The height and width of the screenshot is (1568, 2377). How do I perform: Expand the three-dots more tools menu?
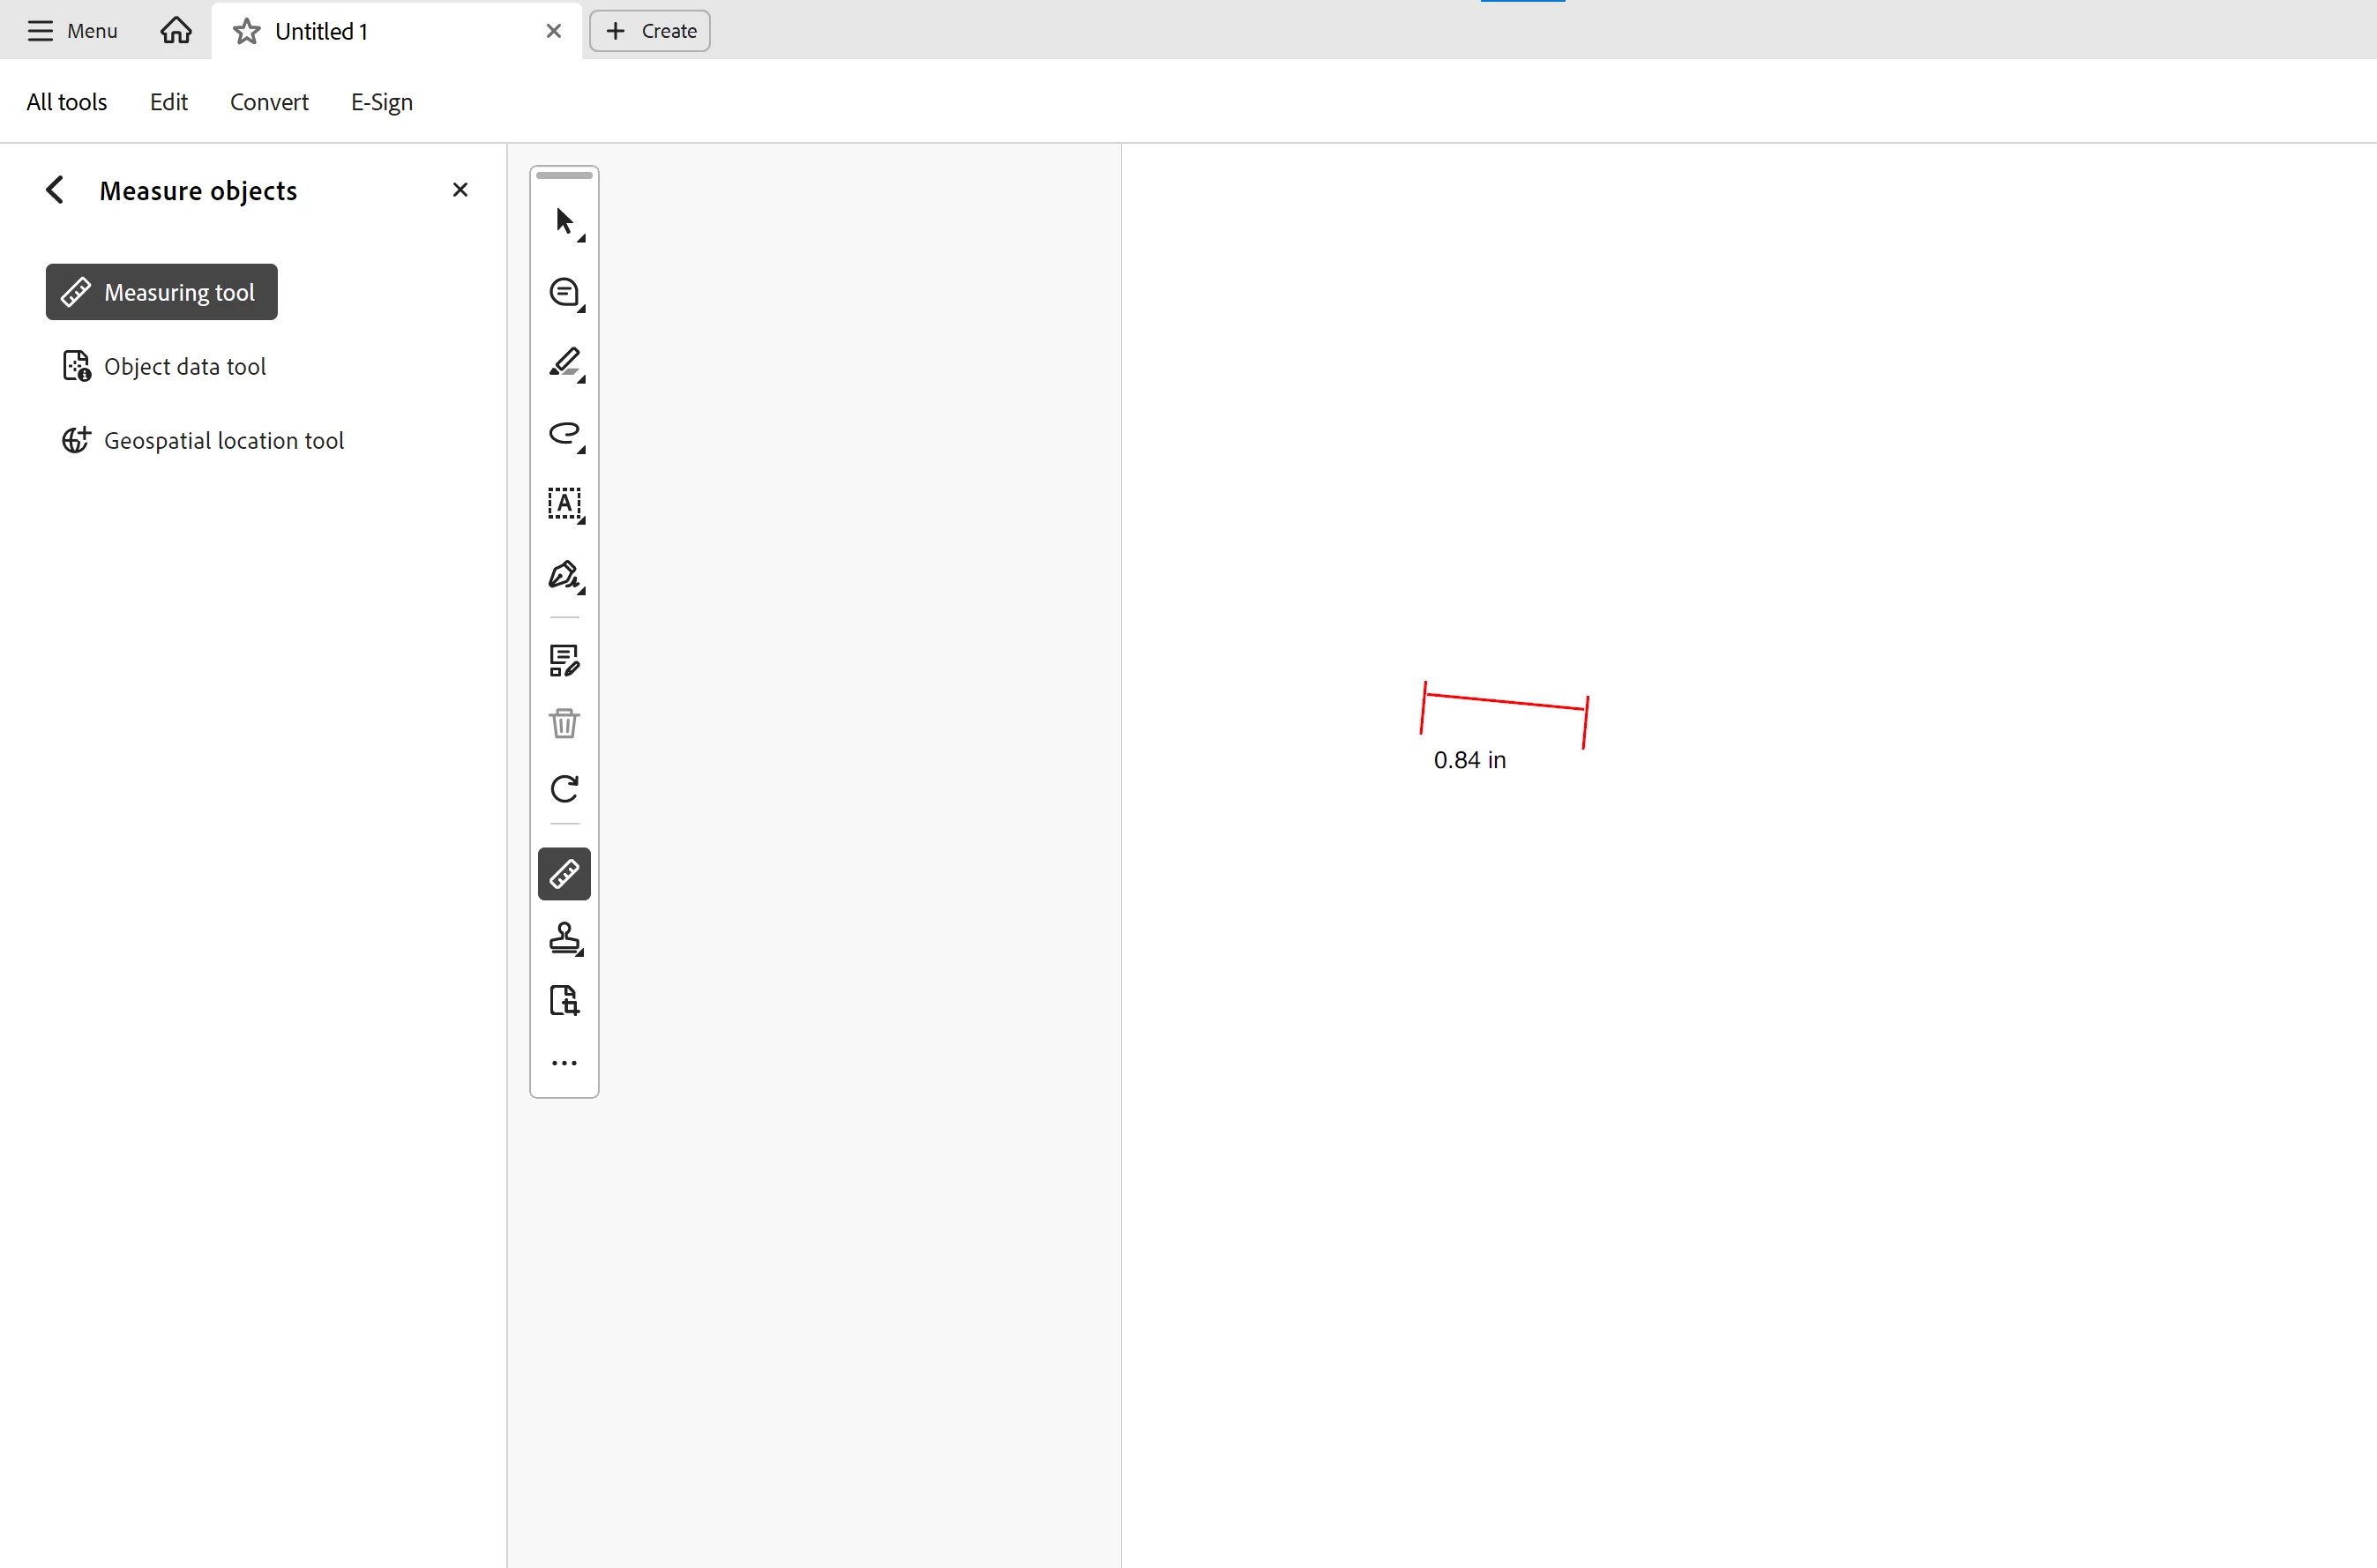point(564,1063)
